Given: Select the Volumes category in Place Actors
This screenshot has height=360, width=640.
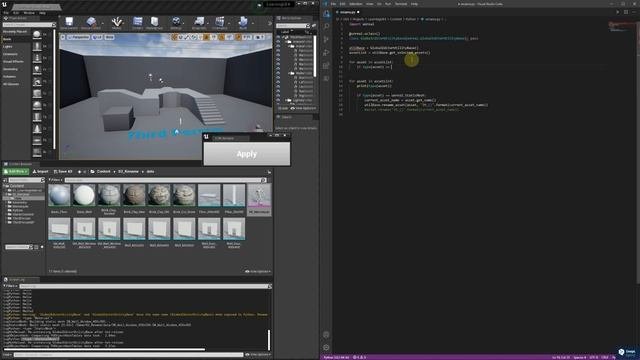Looking at the screenshot, I should [9, 77].
